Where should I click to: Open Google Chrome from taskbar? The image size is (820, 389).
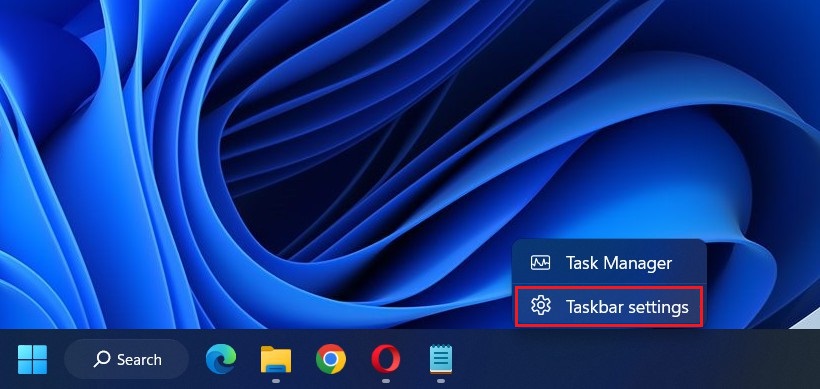tap(331, 360)
